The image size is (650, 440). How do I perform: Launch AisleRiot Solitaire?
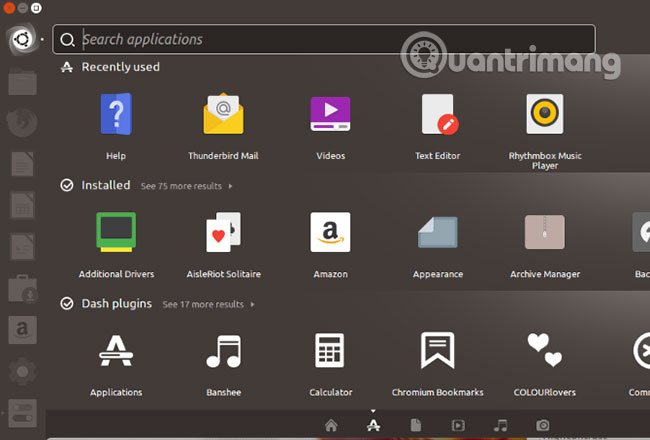click(223, 232)
